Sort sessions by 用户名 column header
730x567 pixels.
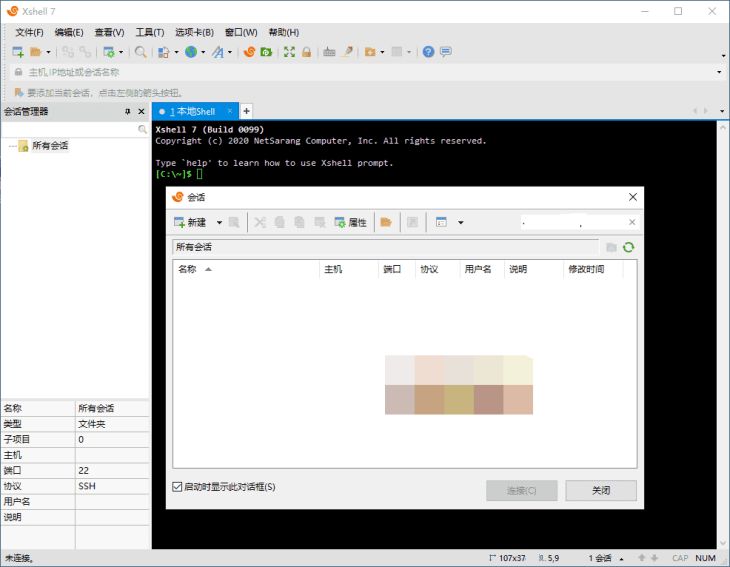coord(482,269)
